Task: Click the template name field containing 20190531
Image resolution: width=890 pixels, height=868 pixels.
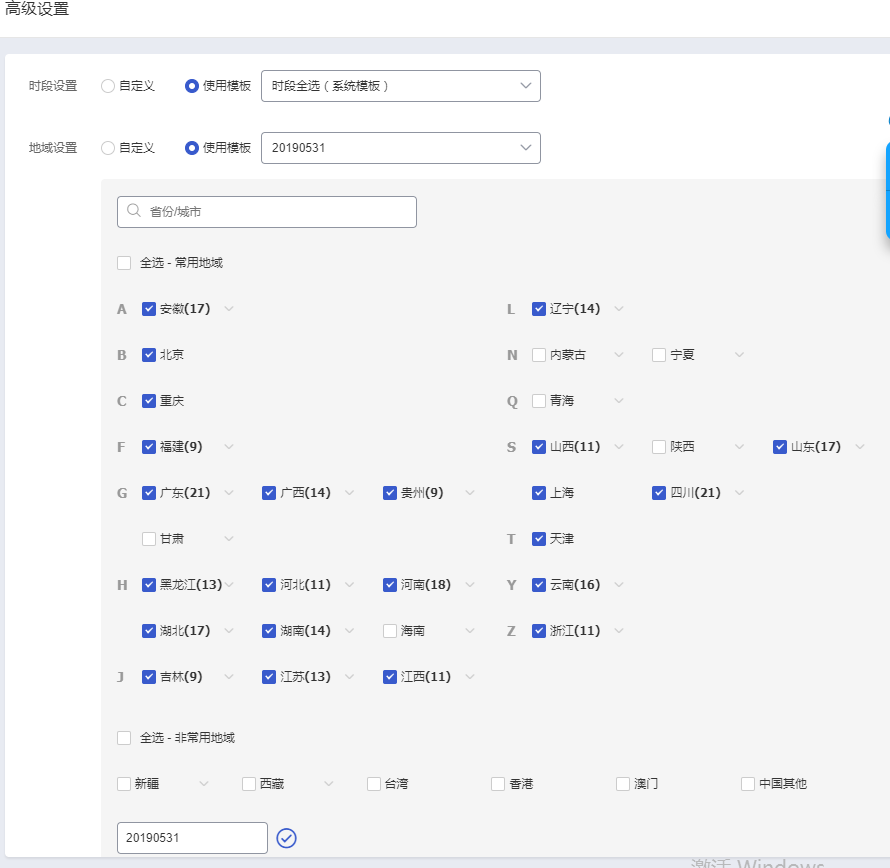Action: coord(192,838)
